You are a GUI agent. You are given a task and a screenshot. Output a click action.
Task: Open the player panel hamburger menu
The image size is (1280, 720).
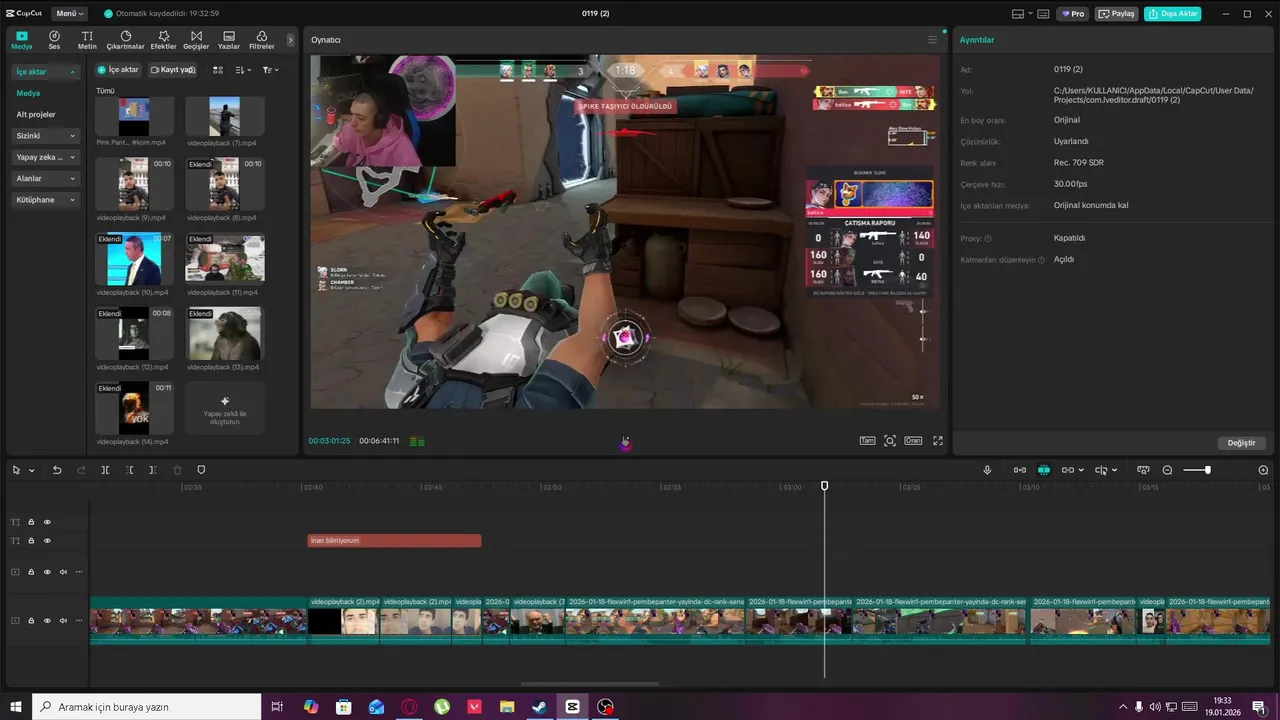click(x=933, y=40)
